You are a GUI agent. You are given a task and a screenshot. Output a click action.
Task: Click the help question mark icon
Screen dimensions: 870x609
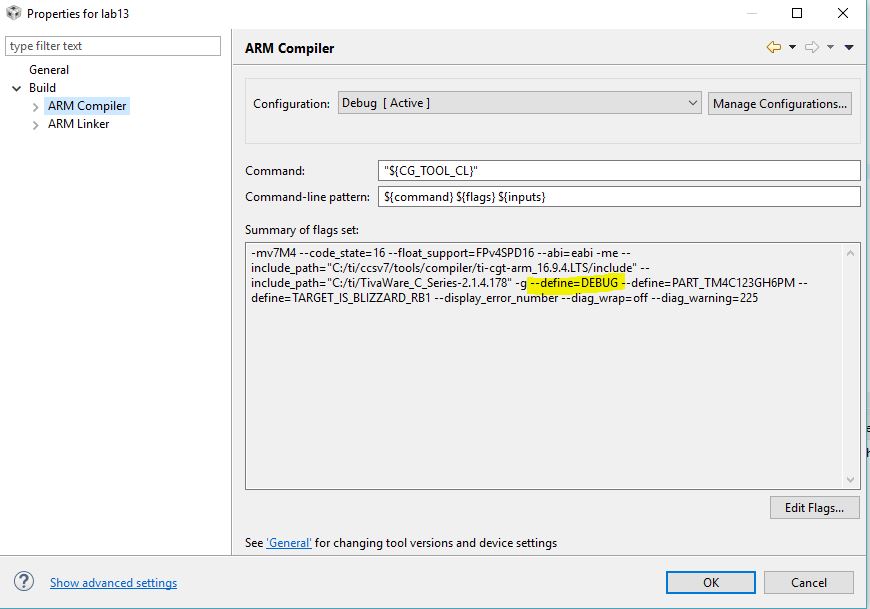(x=24, y=582)
